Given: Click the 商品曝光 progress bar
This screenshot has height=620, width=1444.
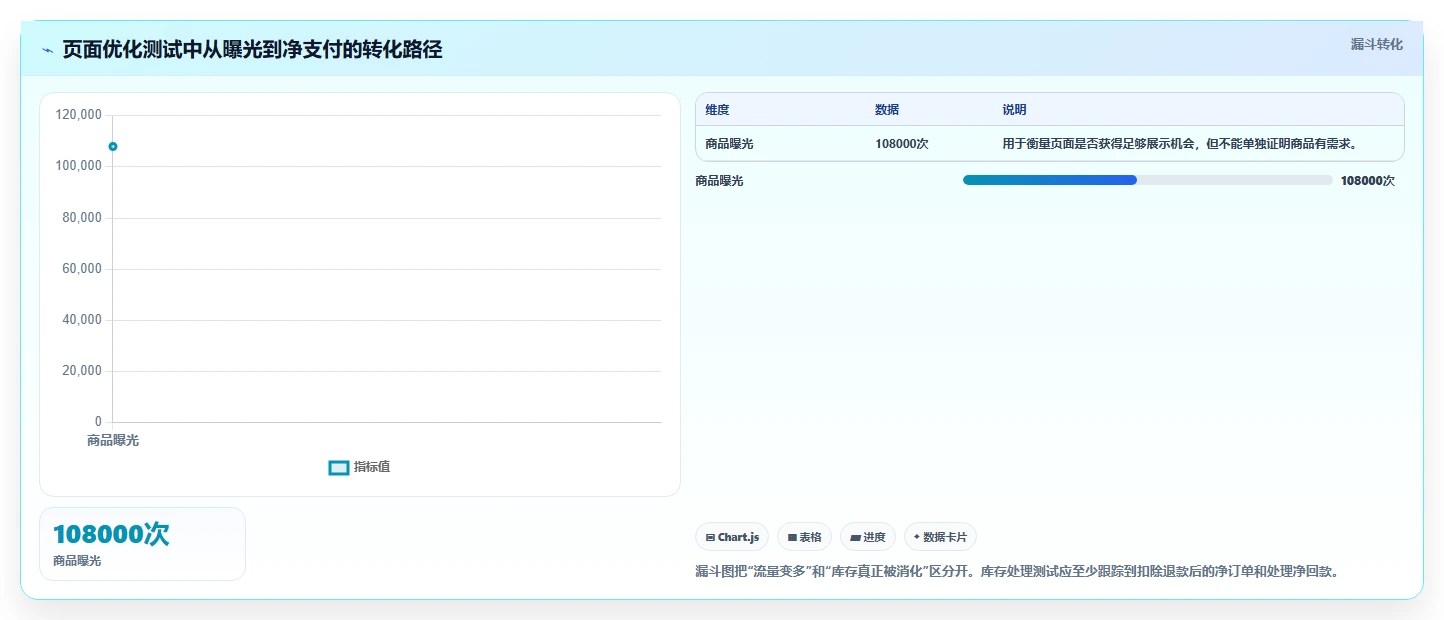Looking at the screenshot, I should (1147, 180).
